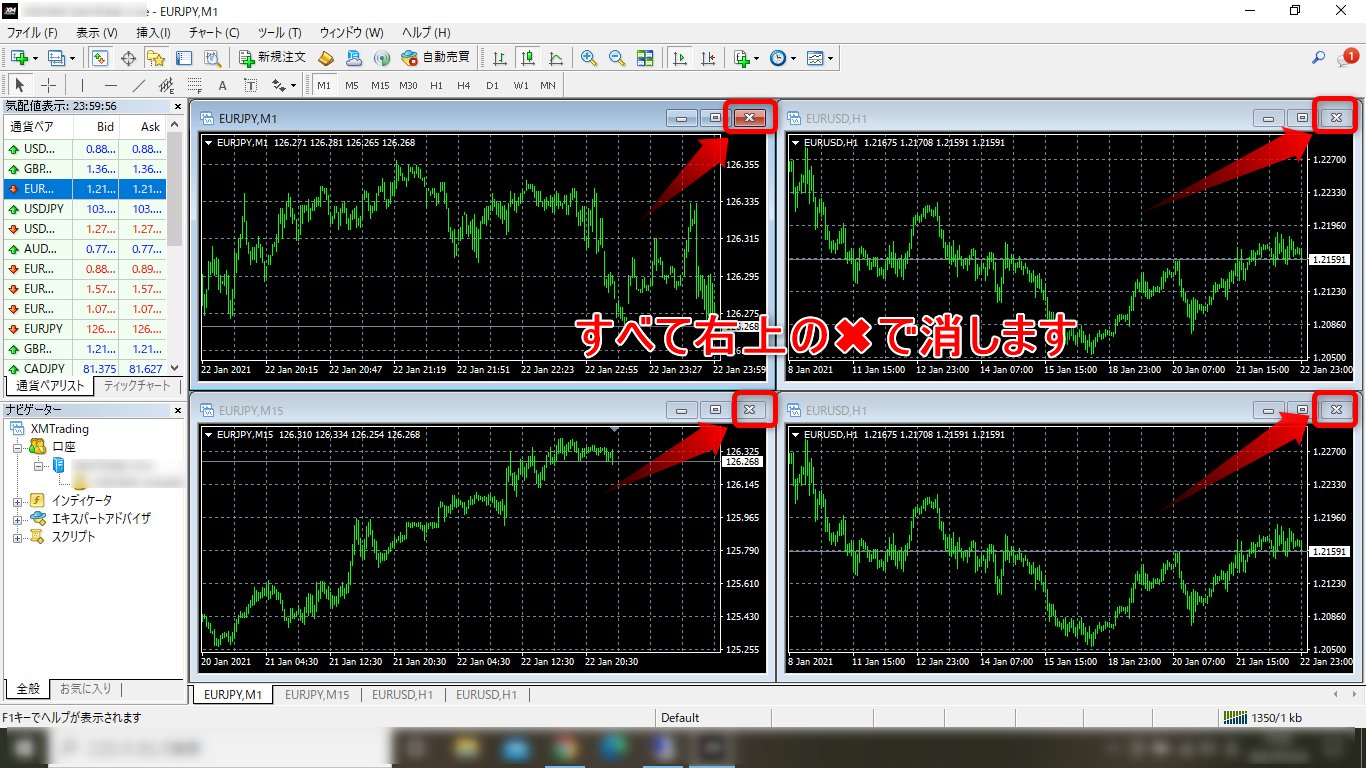Screen dimensions: 1366x768
Task: Open the arrows drawing dropdown
Action: (x=284, y=85)
